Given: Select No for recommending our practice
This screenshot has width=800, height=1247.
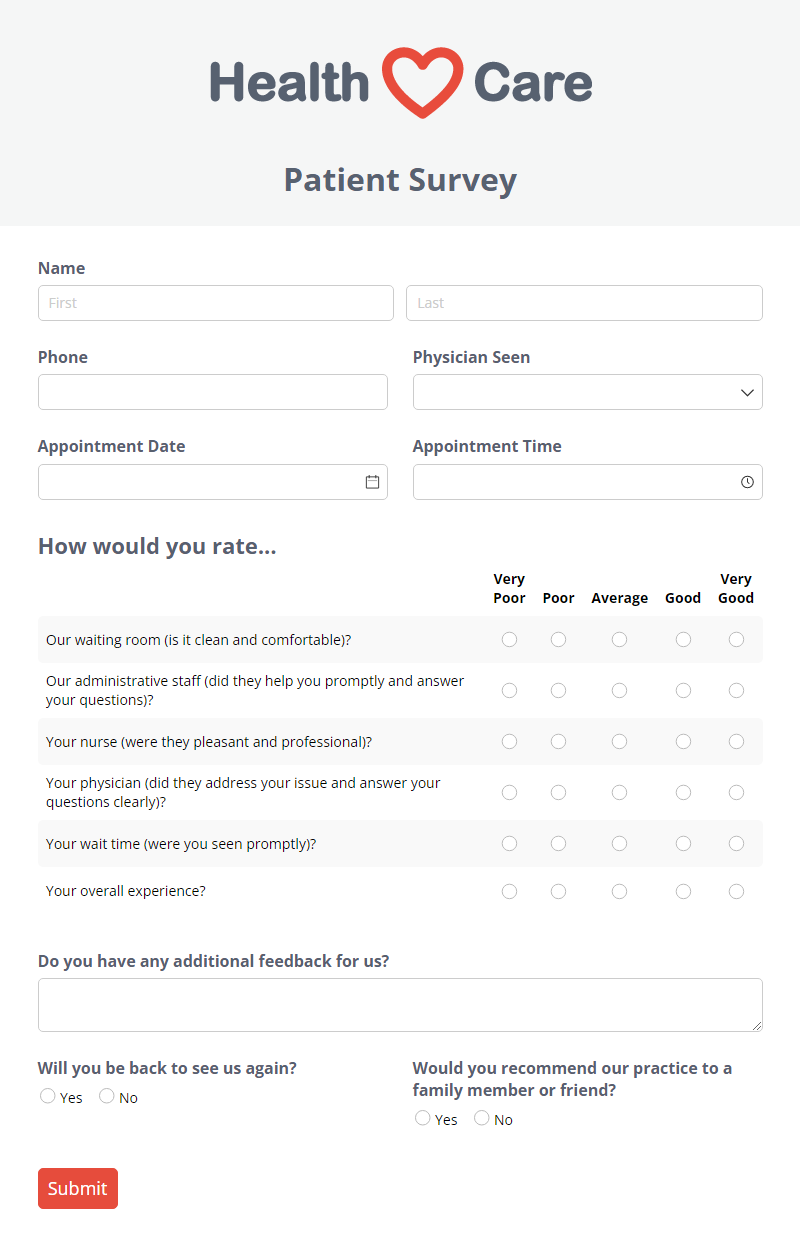Looking at the screenshot, I should pos(481,1118).
